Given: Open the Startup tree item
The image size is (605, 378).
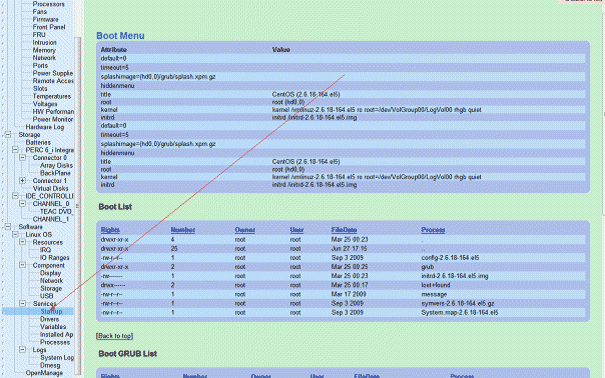Looking at the screenshot, I should pyautogui.click(x=51, y=311).
